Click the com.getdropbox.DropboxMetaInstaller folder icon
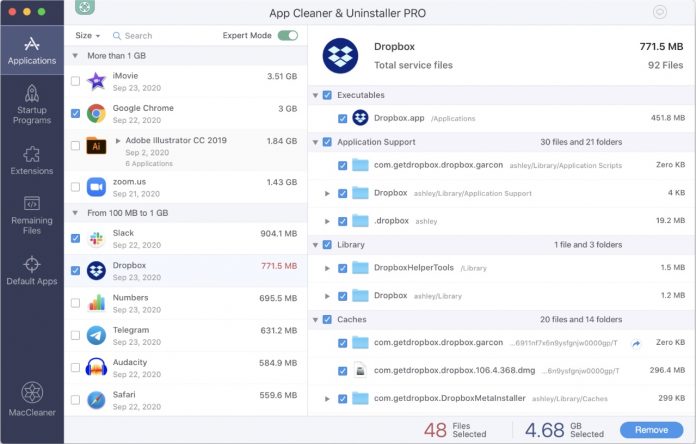Image resolution: width=696 pixels, height=444 pixels. coord(360,398)
